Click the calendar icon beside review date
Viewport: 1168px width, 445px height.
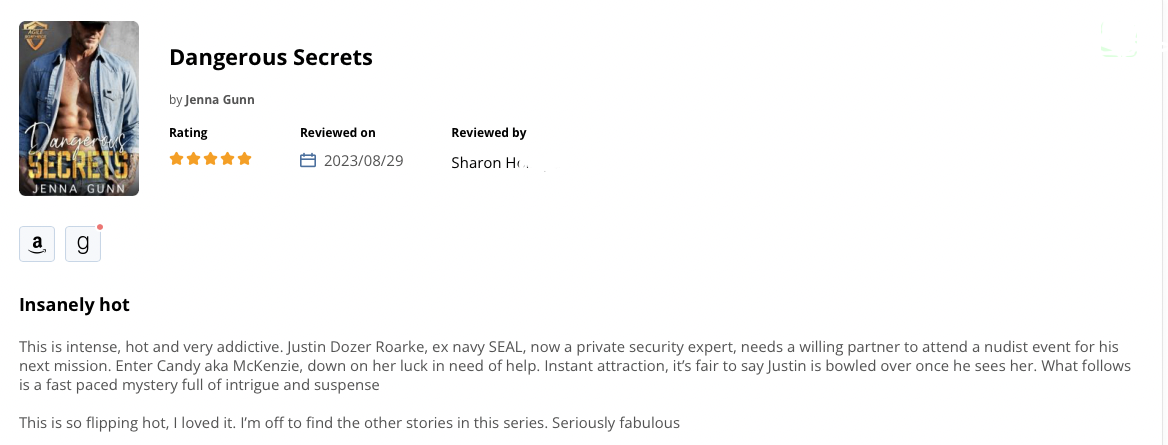click(308, 160)
